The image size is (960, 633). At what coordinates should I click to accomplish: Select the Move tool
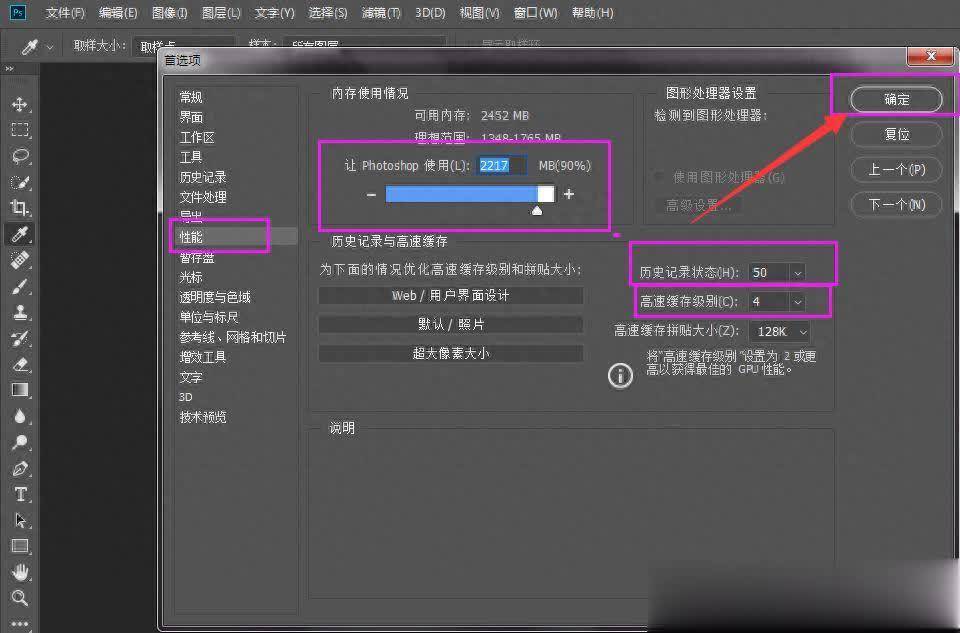click(x=20, y=104)
